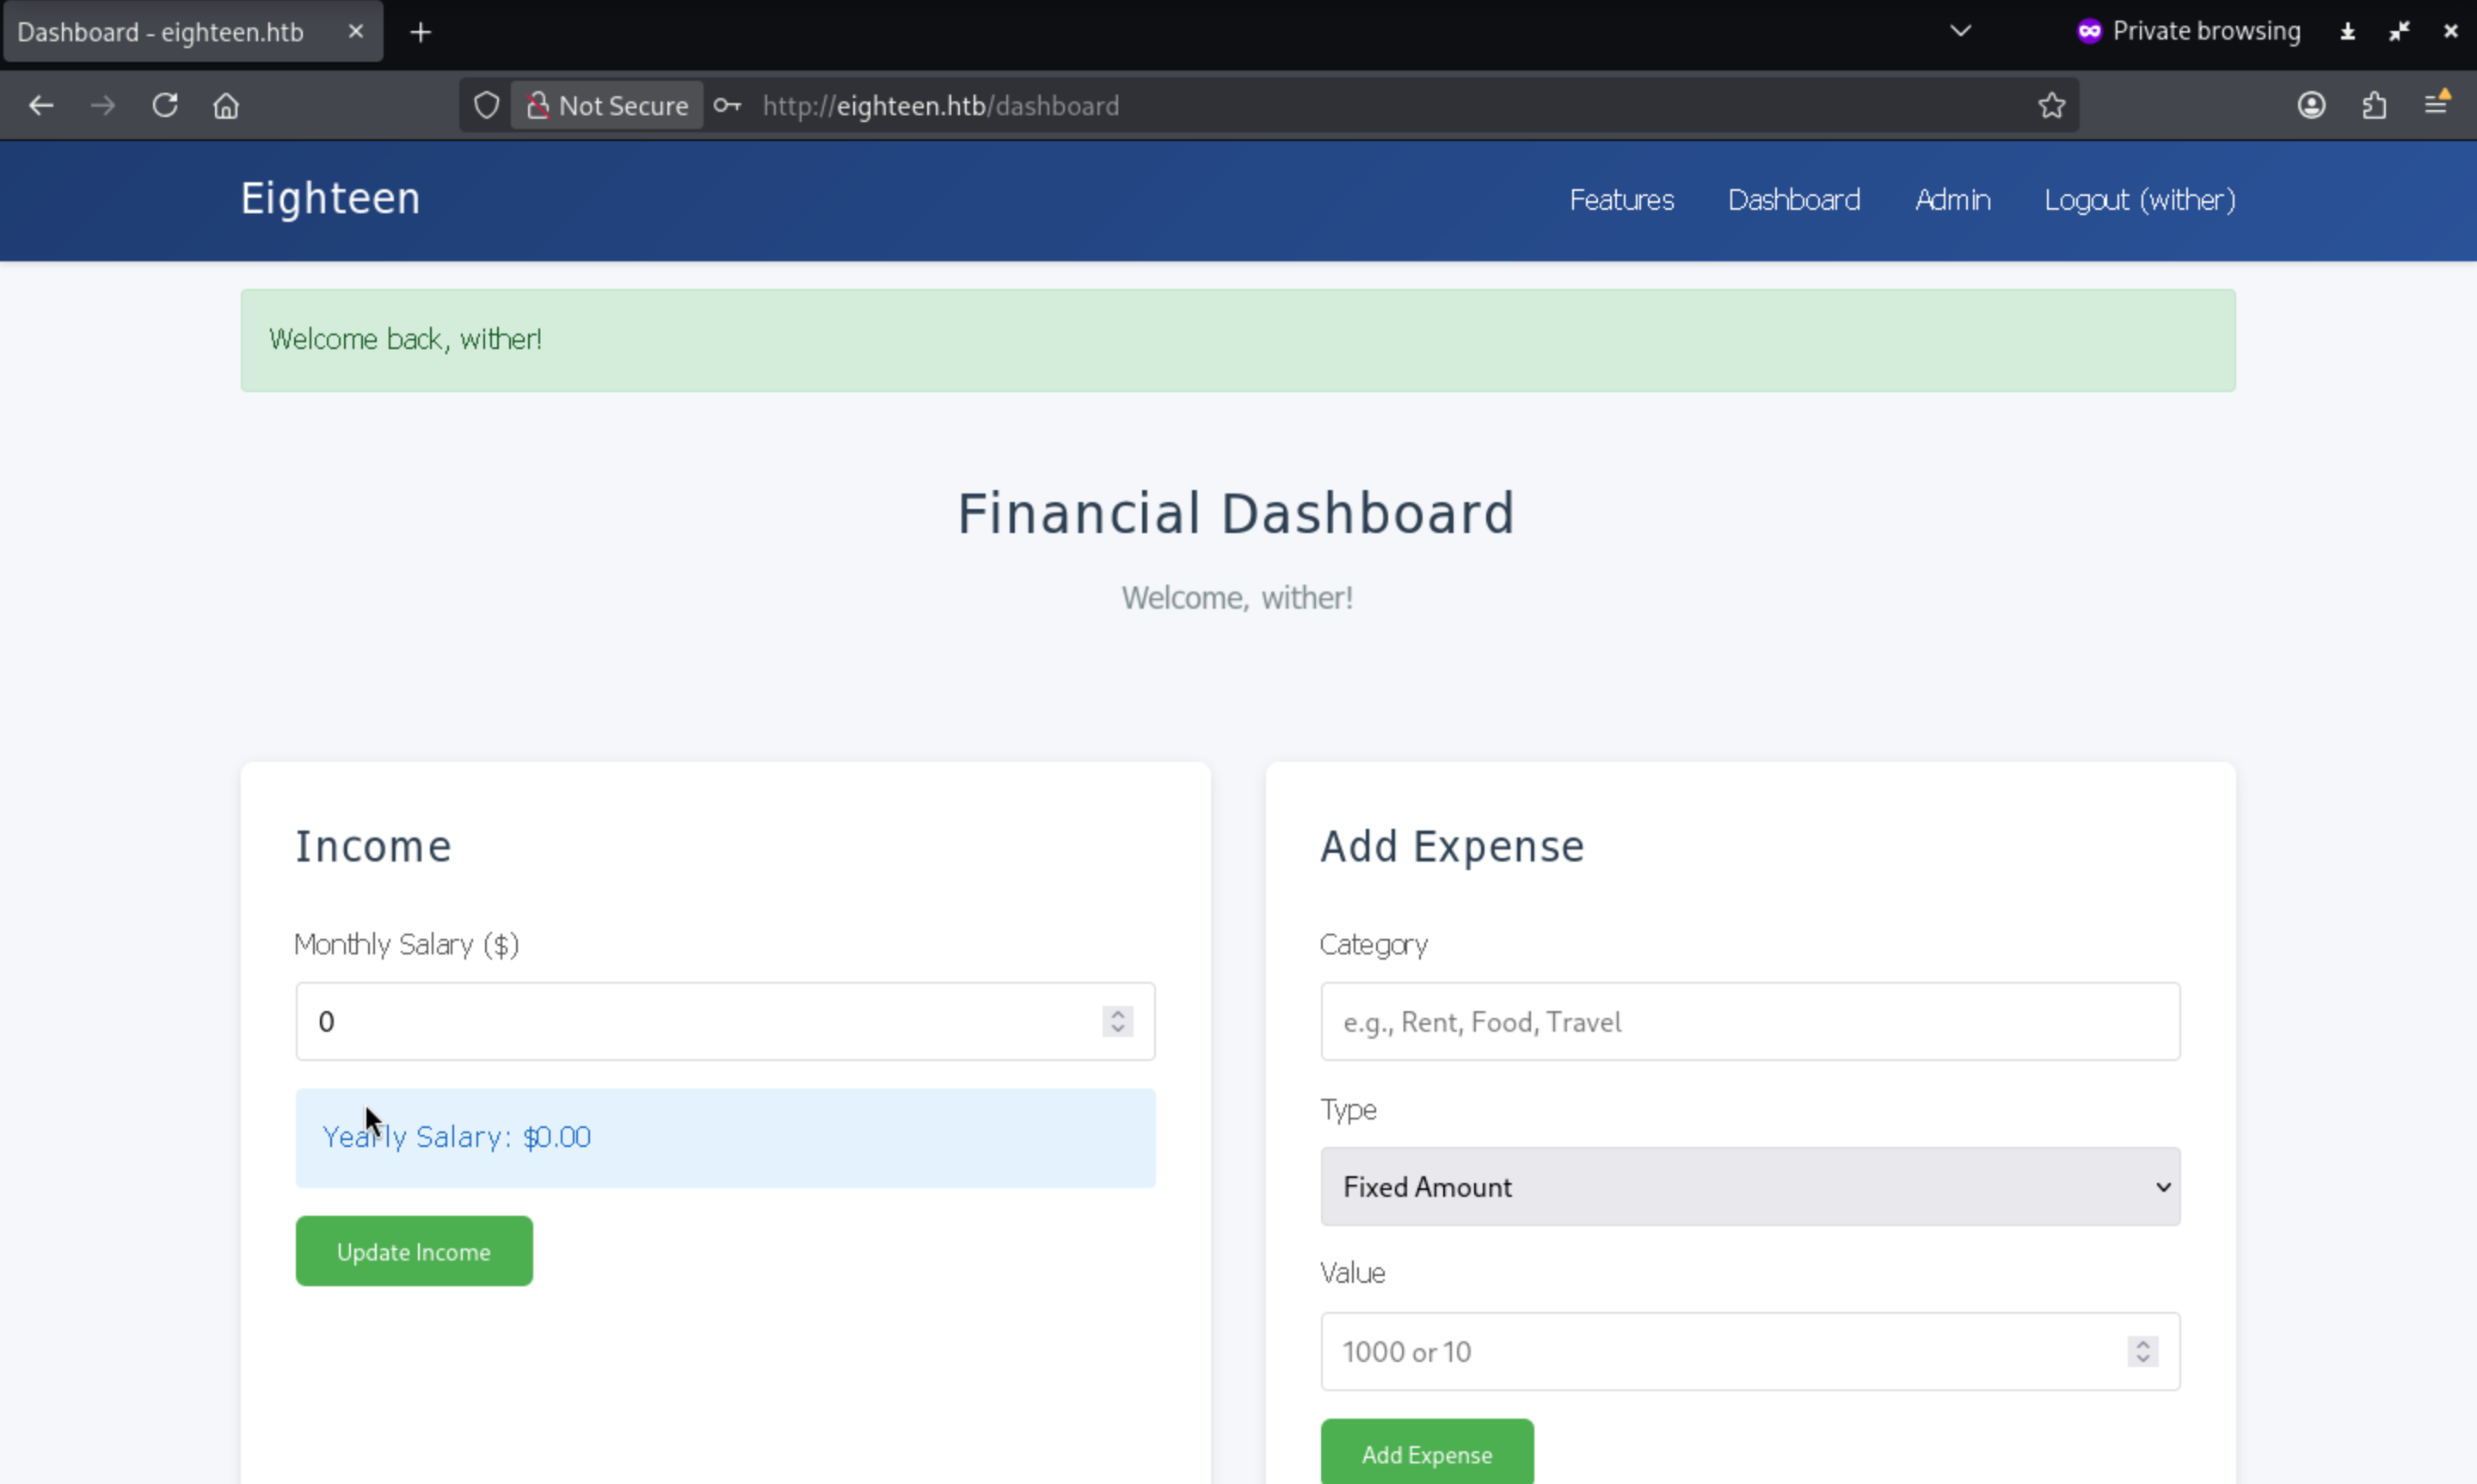This screenshot has height=1484, width=2477.
Task: Click the Value field spinner arrows
Action: [2142, 1351]
